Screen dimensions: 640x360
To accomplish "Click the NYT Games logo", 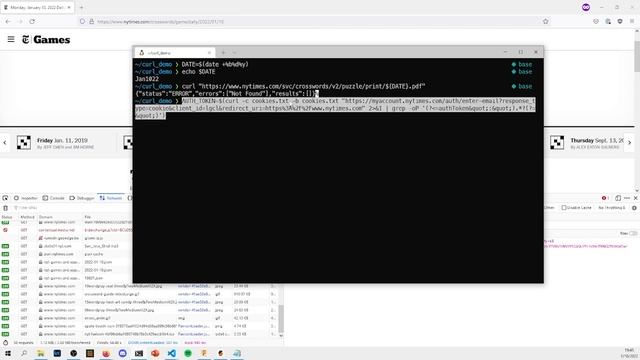I will [46, 40].
